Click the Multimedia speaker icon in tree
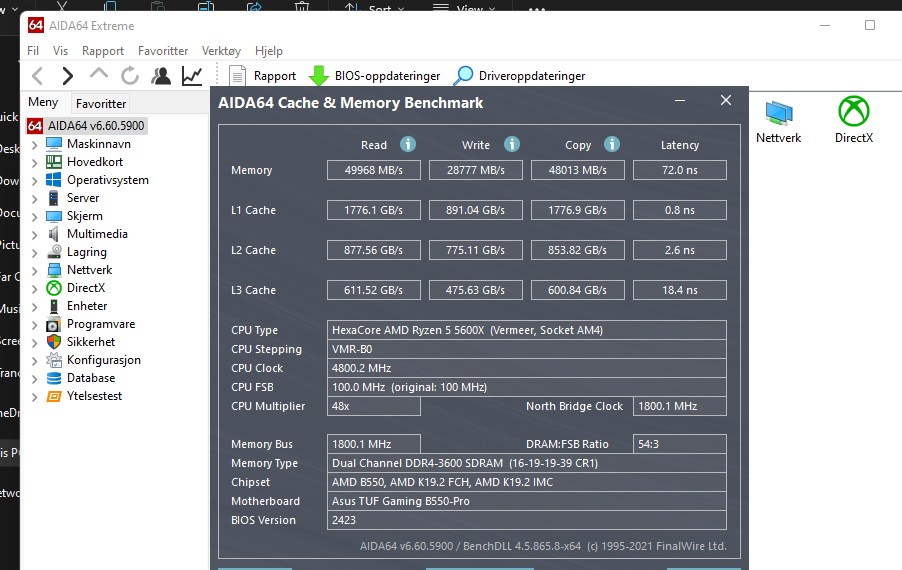This screenshot has height=570, width=902. click(53, 234)
